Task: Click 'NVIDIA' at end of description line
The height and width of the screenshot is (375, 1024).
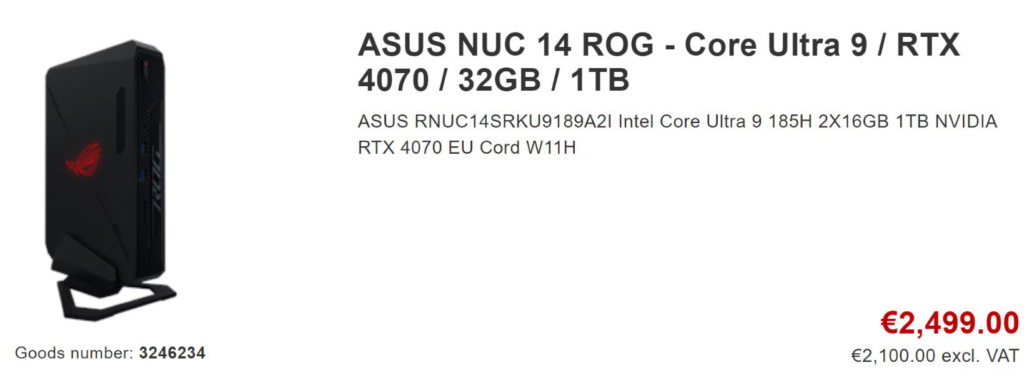Action: click(x=965, y=122)
